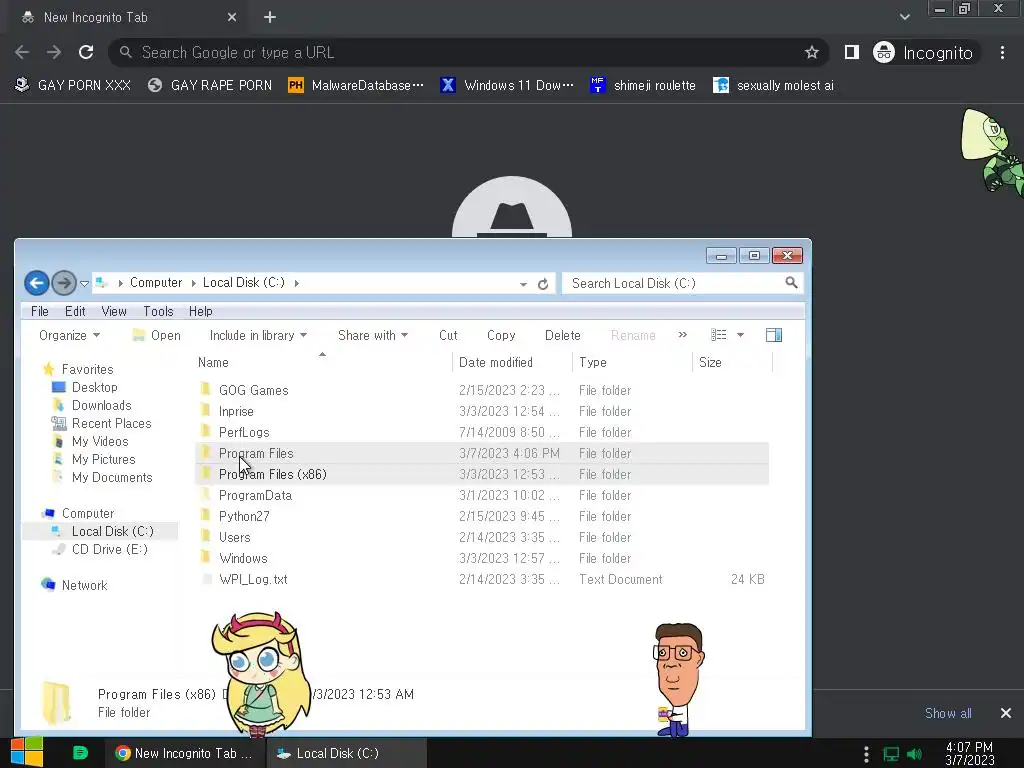Click the Copy toolbar button

(501, 335)
